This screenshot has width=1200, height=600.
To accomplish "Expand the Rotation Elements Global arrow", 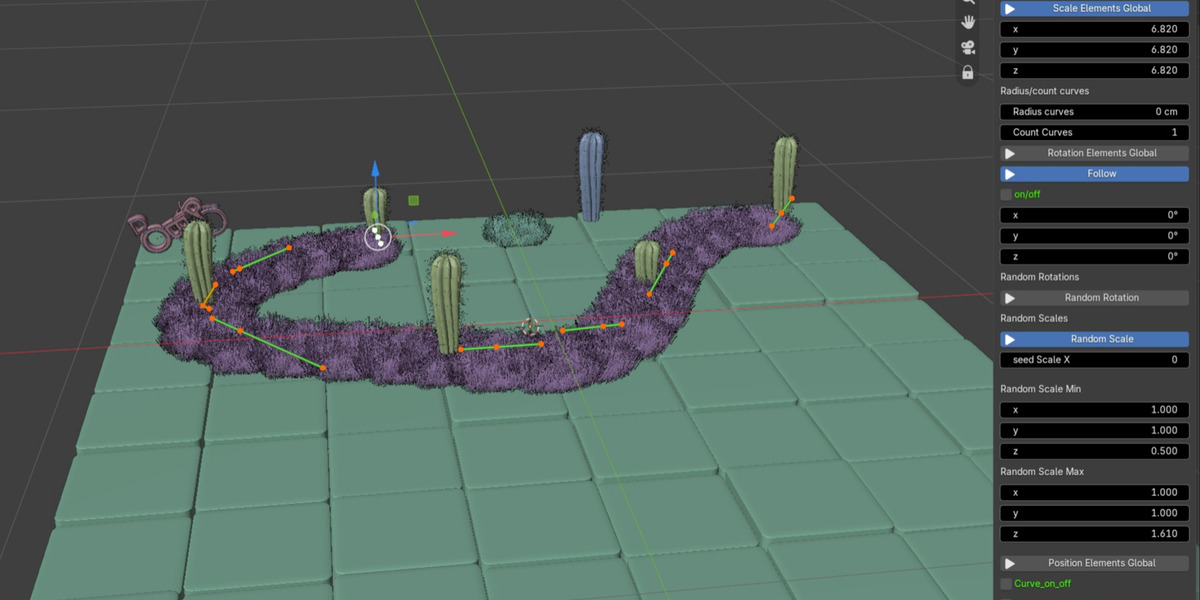I will [1010, 153].
